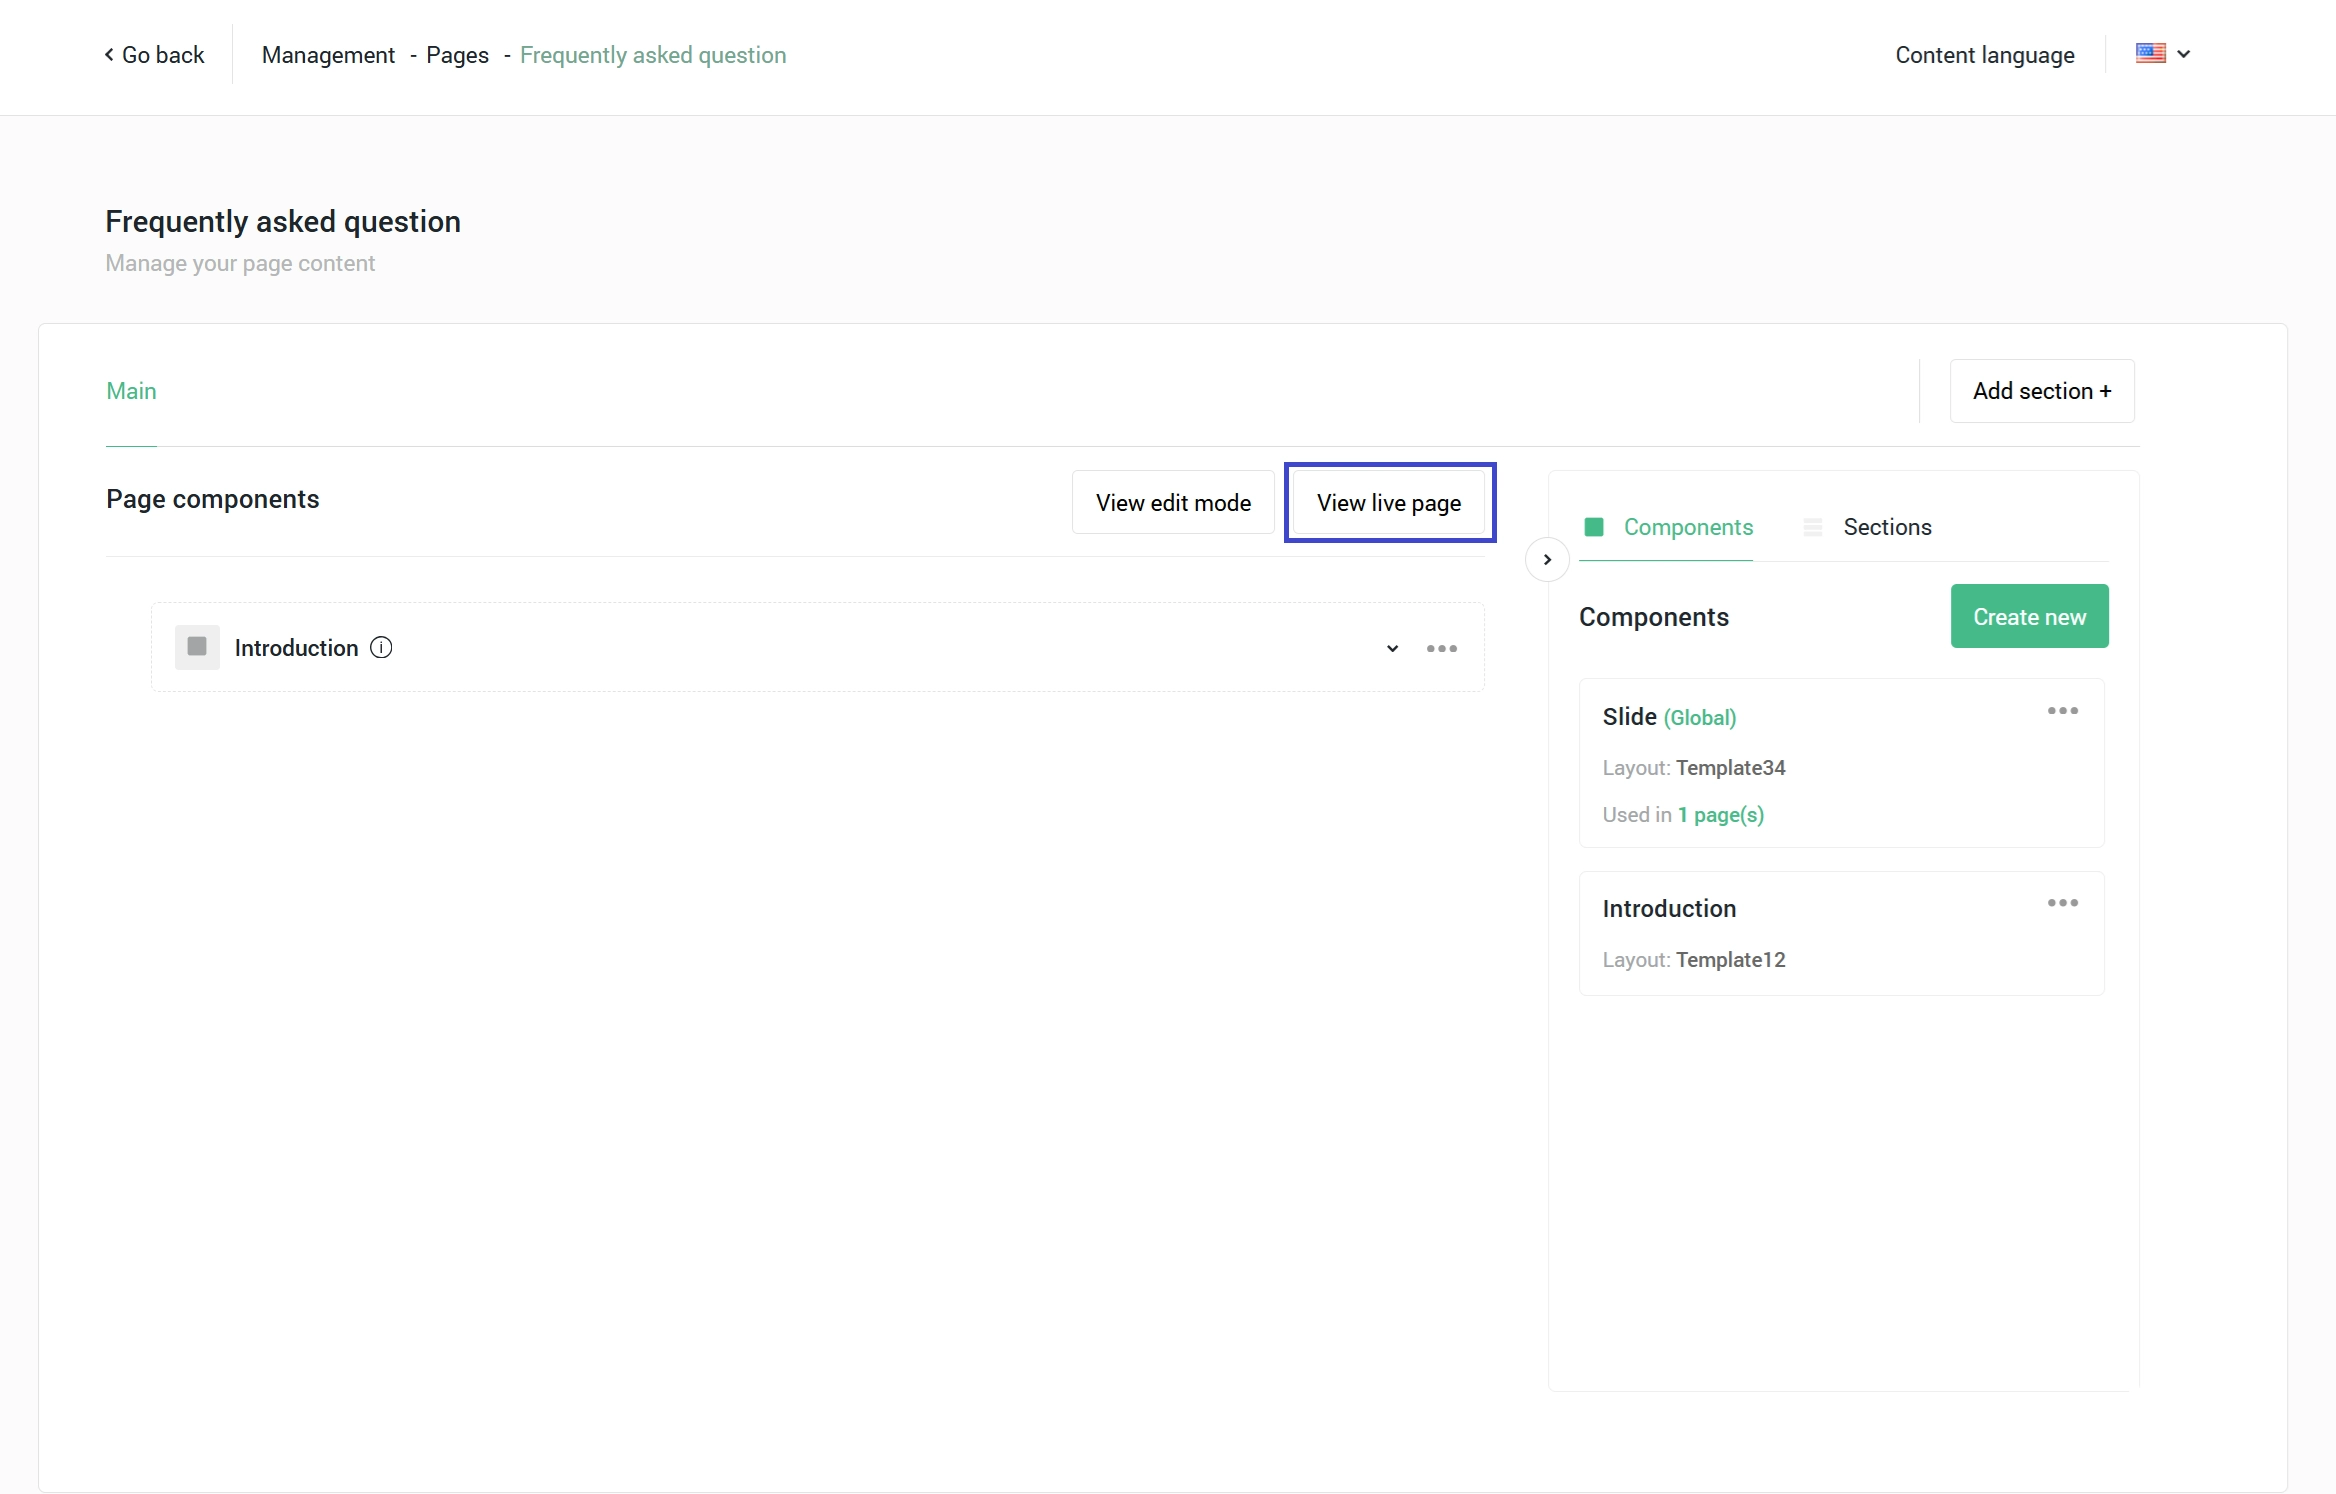Click the Introduction info icon
This screenshot has height=1494, width=2336.
381,648
